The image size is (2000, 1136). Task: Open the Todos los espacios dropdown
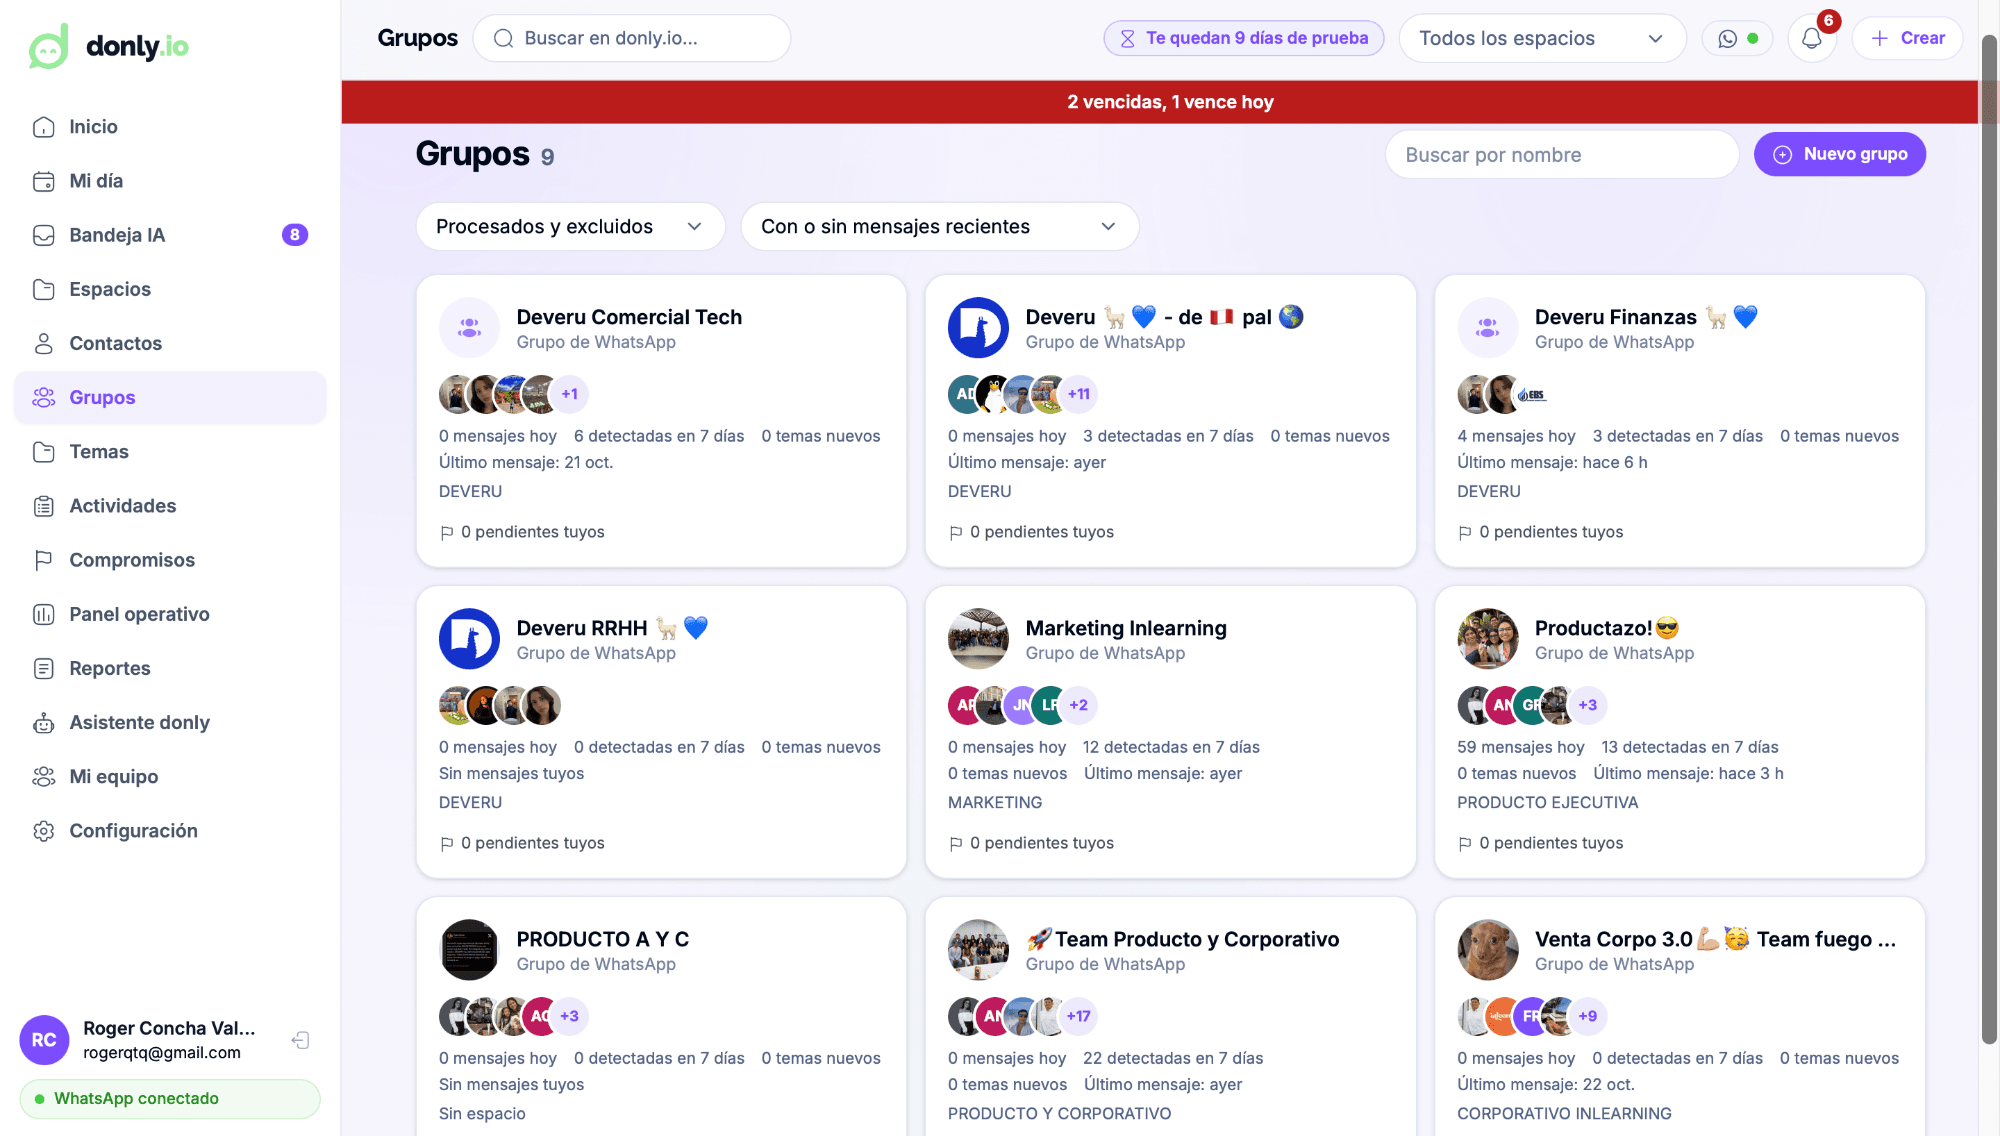(x=1542, y=38)
